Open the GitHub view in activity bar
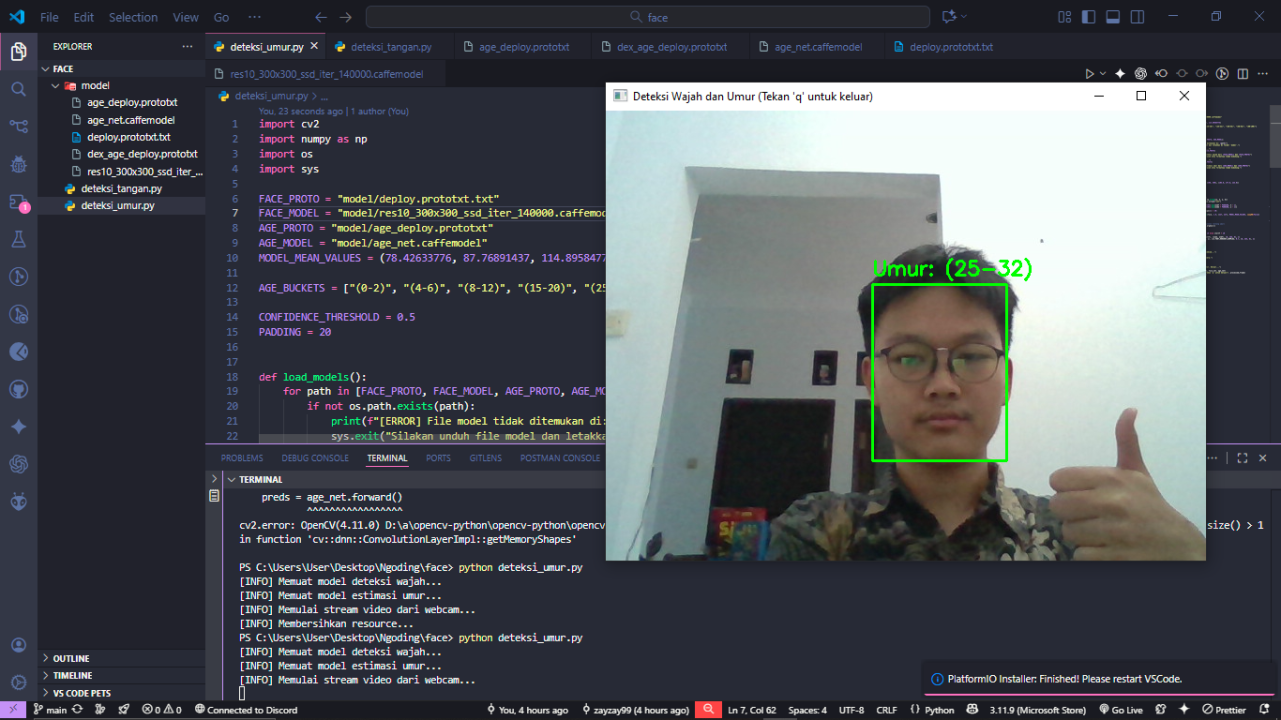This screenshot has height=720, width=1281. coord(18,389)
